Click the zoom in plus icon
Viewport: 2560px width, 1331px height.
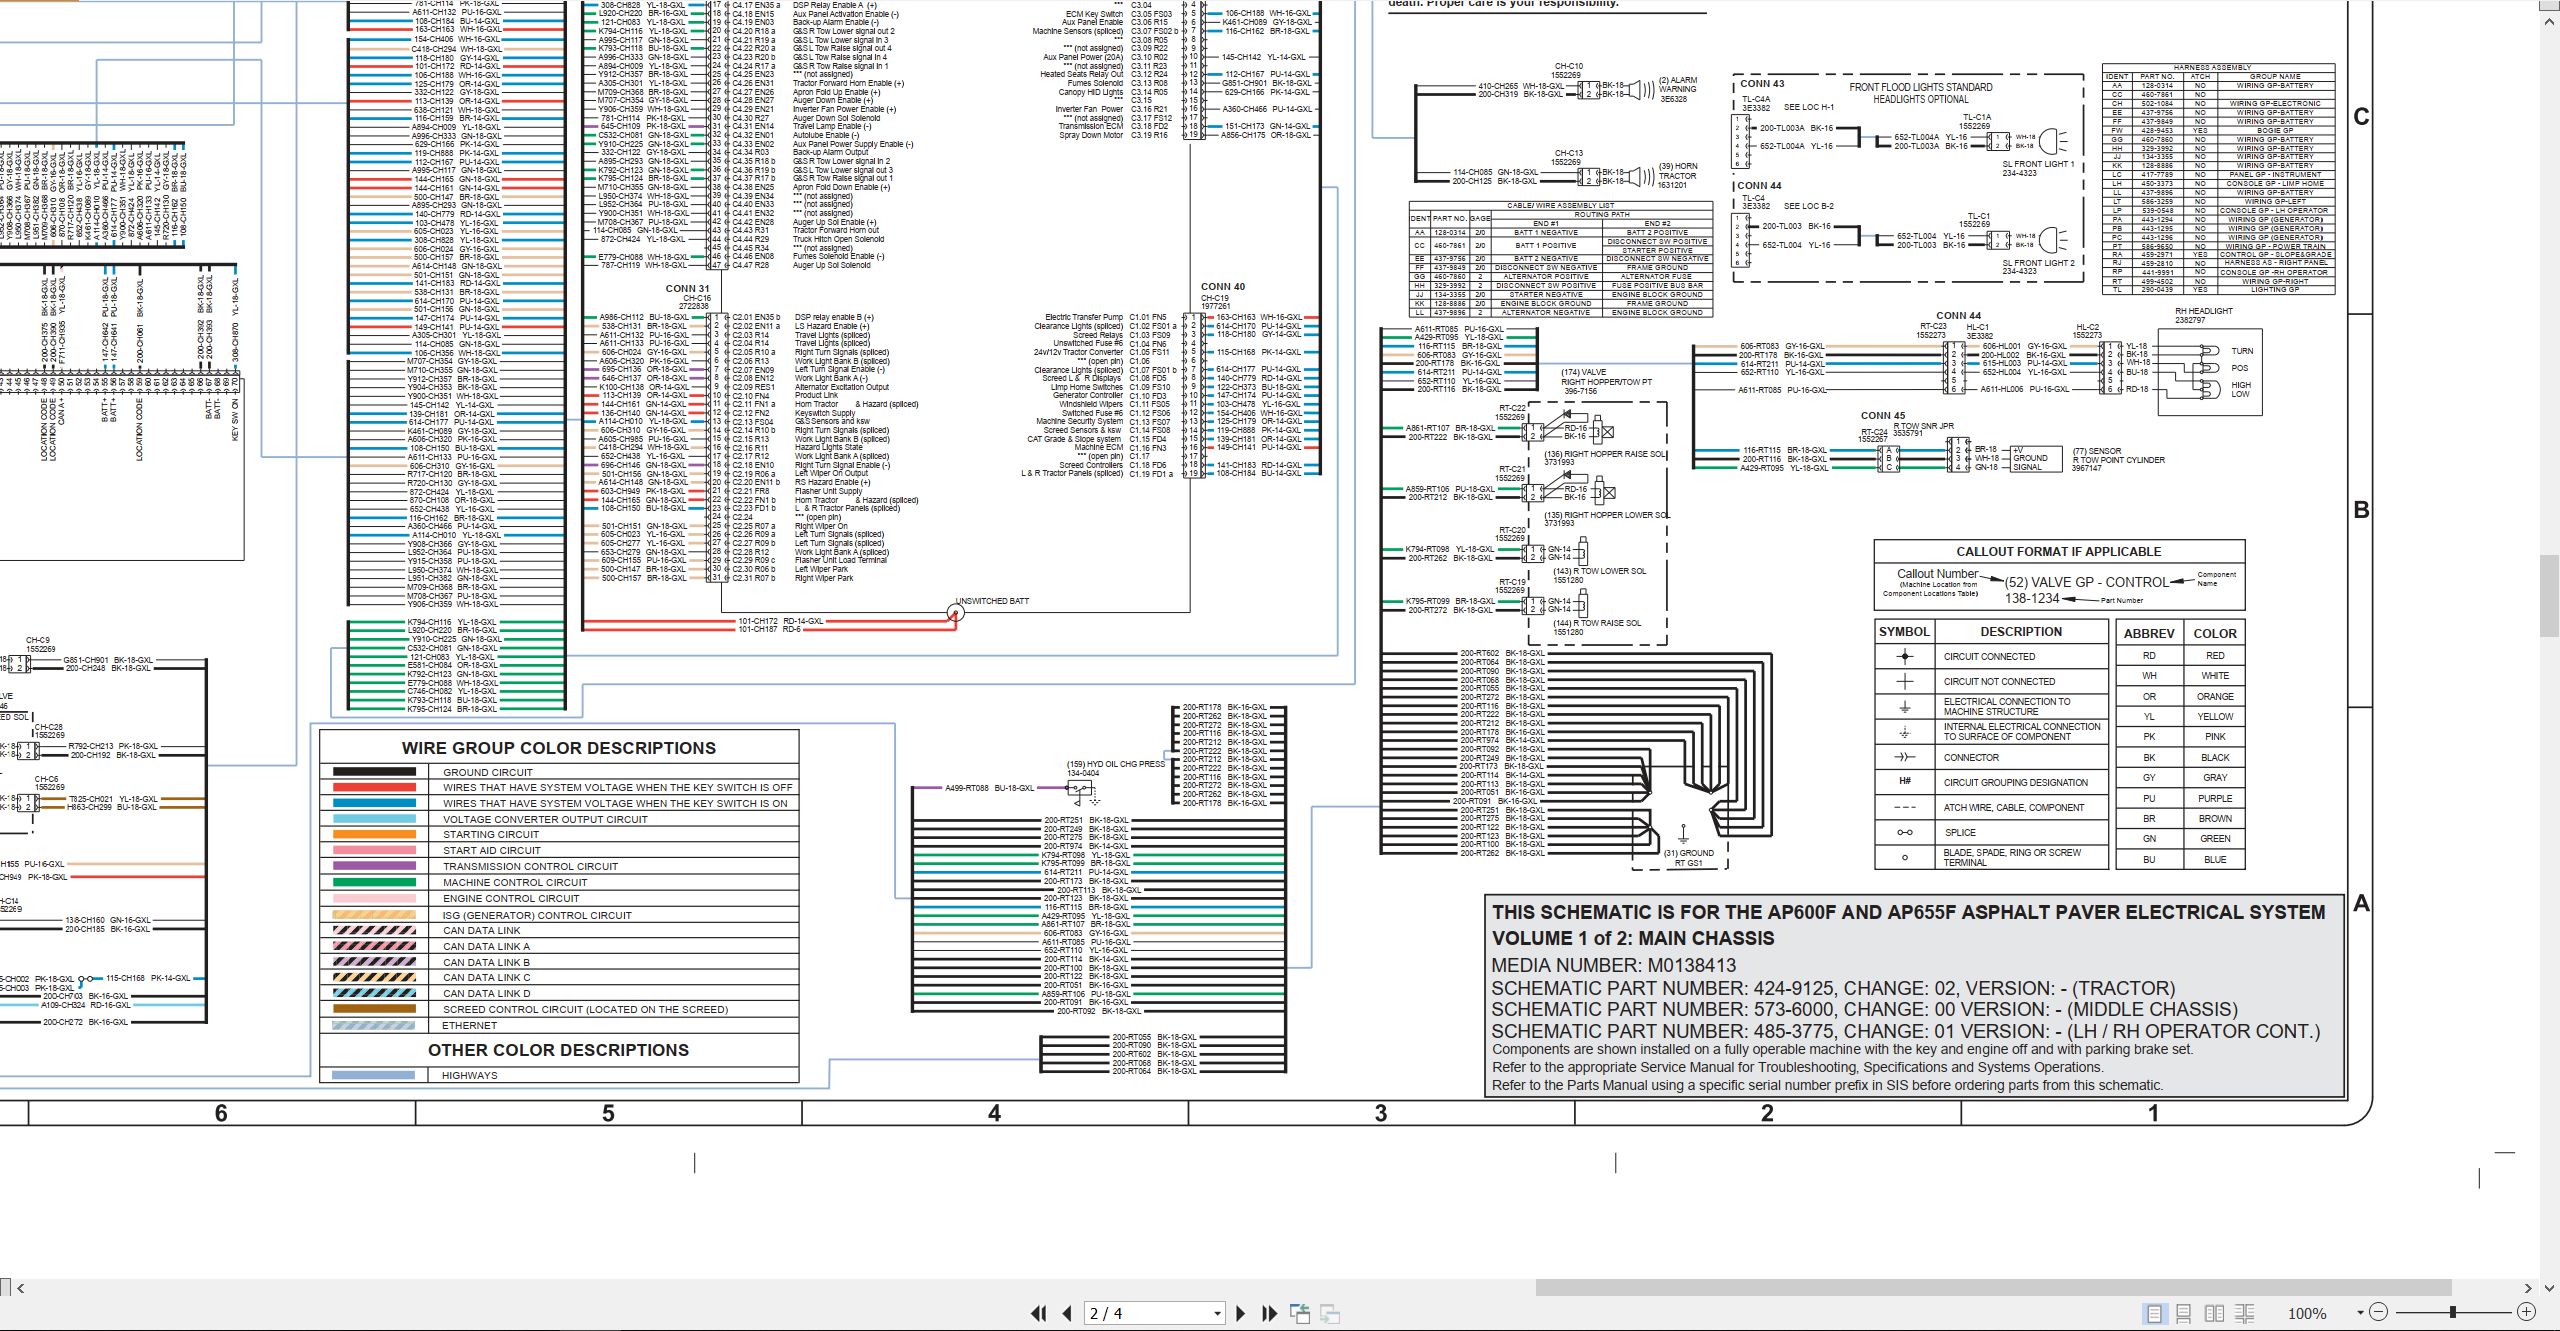point(2526,1311)
